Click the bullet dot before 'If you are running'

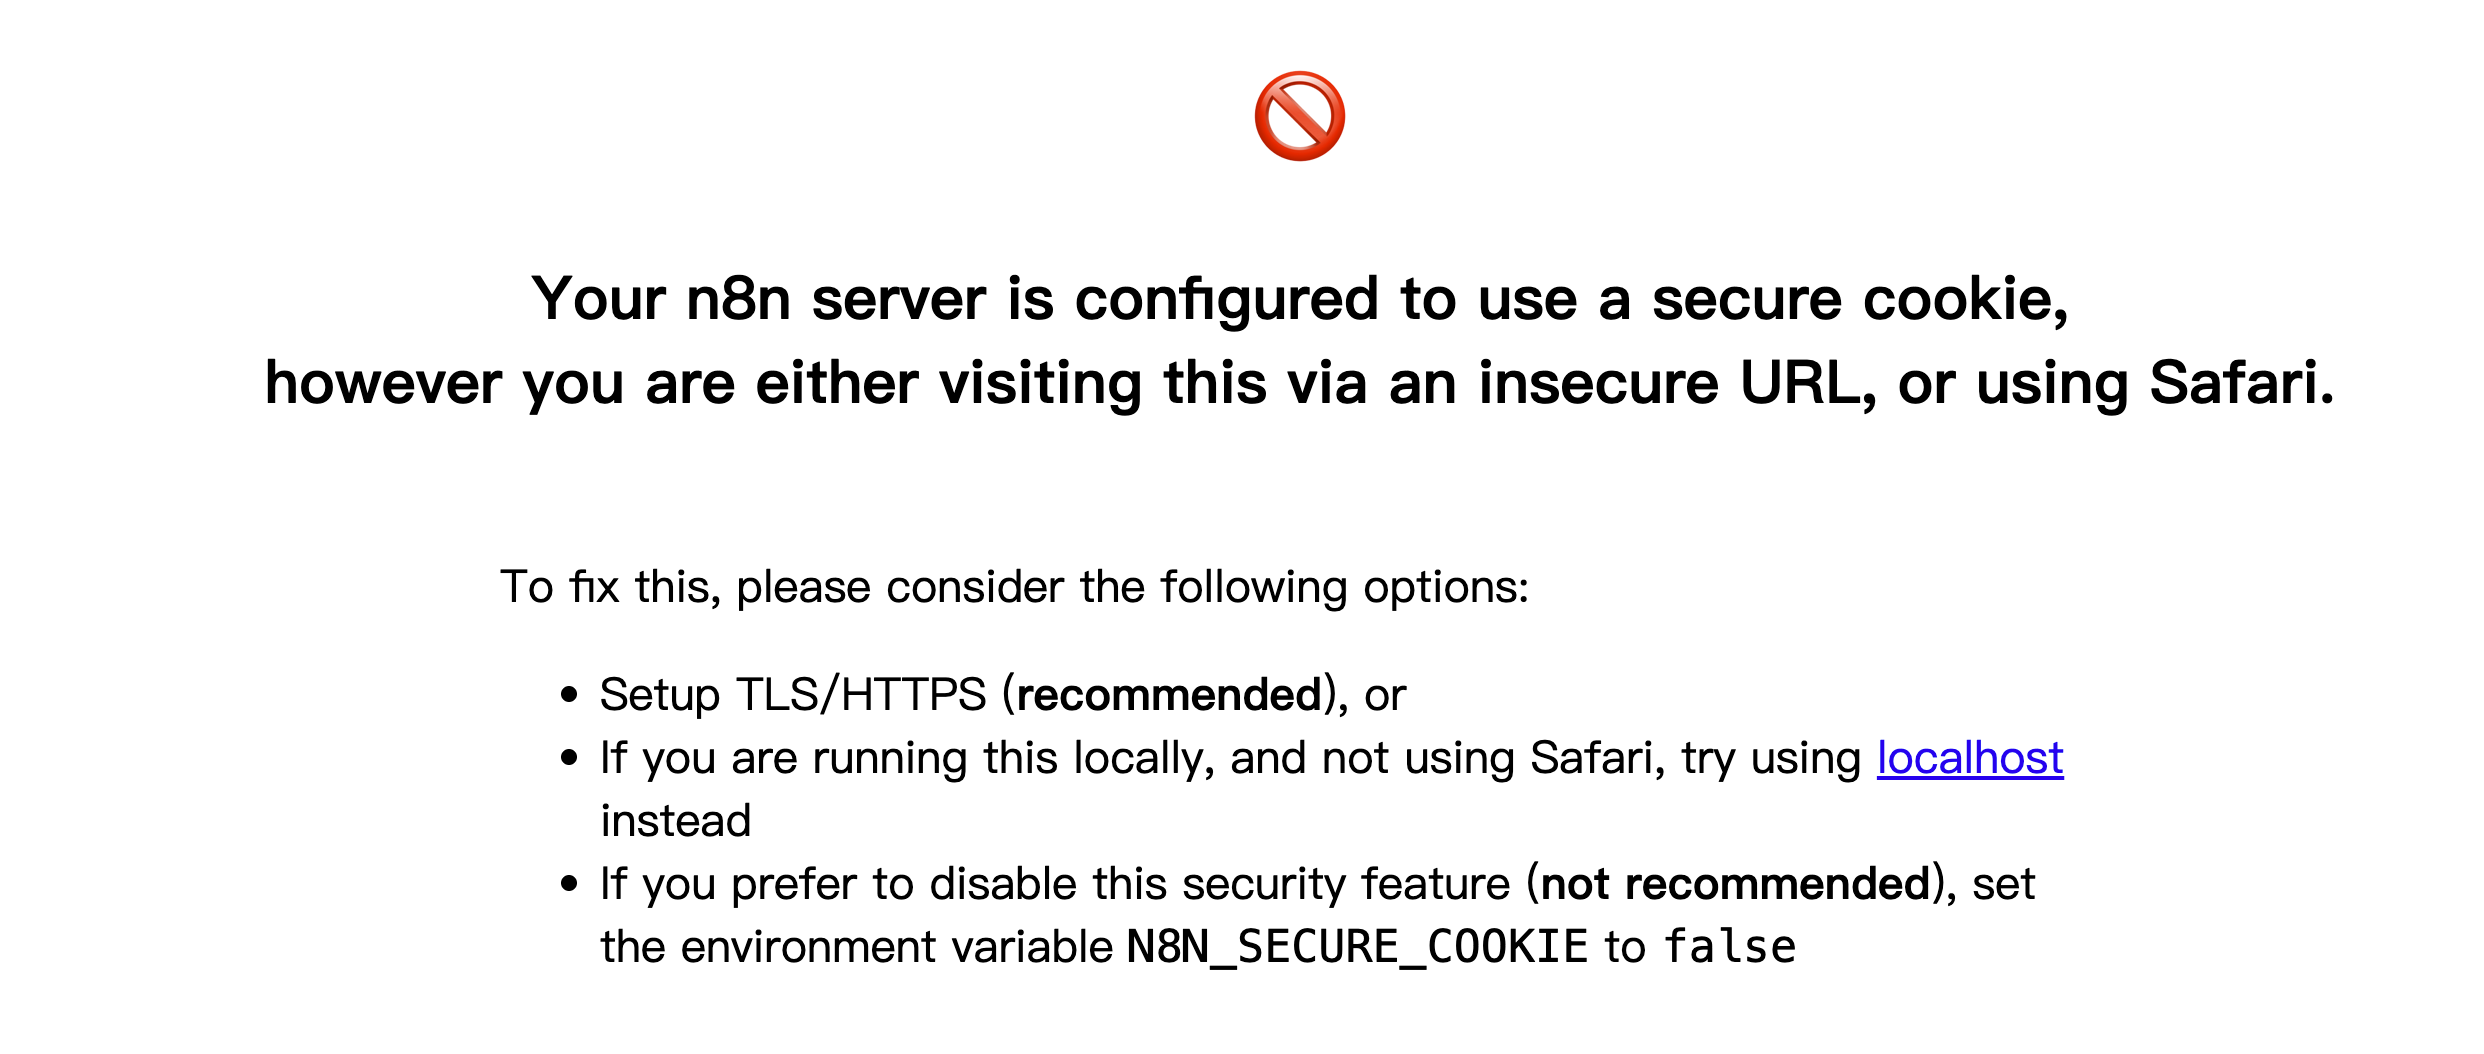tap(570, 758)
